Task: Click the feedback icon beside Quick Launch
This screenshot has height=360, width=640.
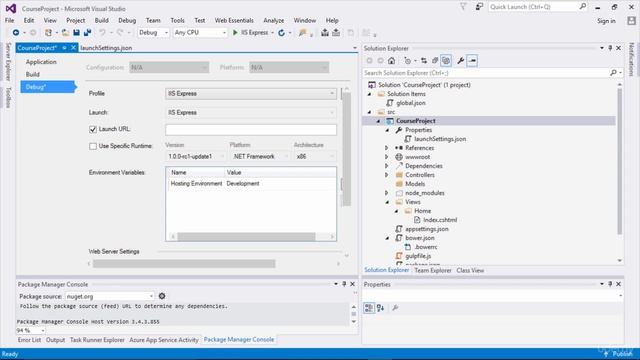Action: [479, 7]
